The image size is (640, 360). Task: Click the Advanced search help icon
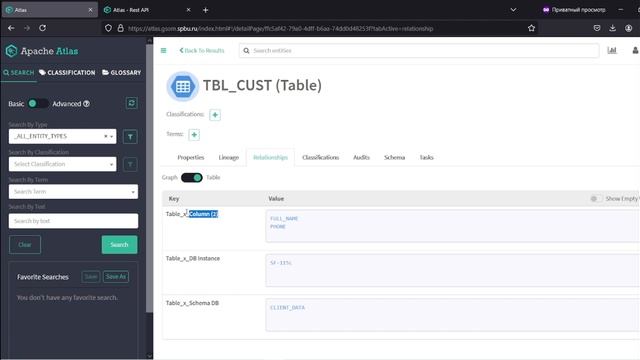tap(87, 104)
